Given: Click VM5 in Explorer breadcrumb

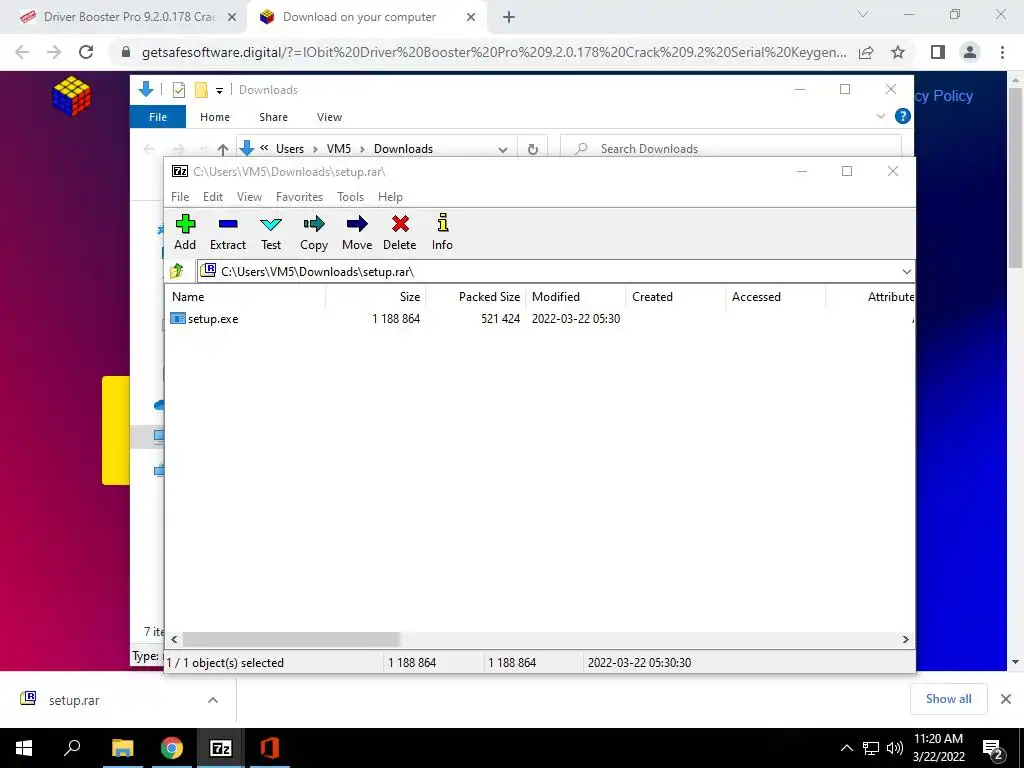Looking at the screenshot, I should click(x=338, y=149).
